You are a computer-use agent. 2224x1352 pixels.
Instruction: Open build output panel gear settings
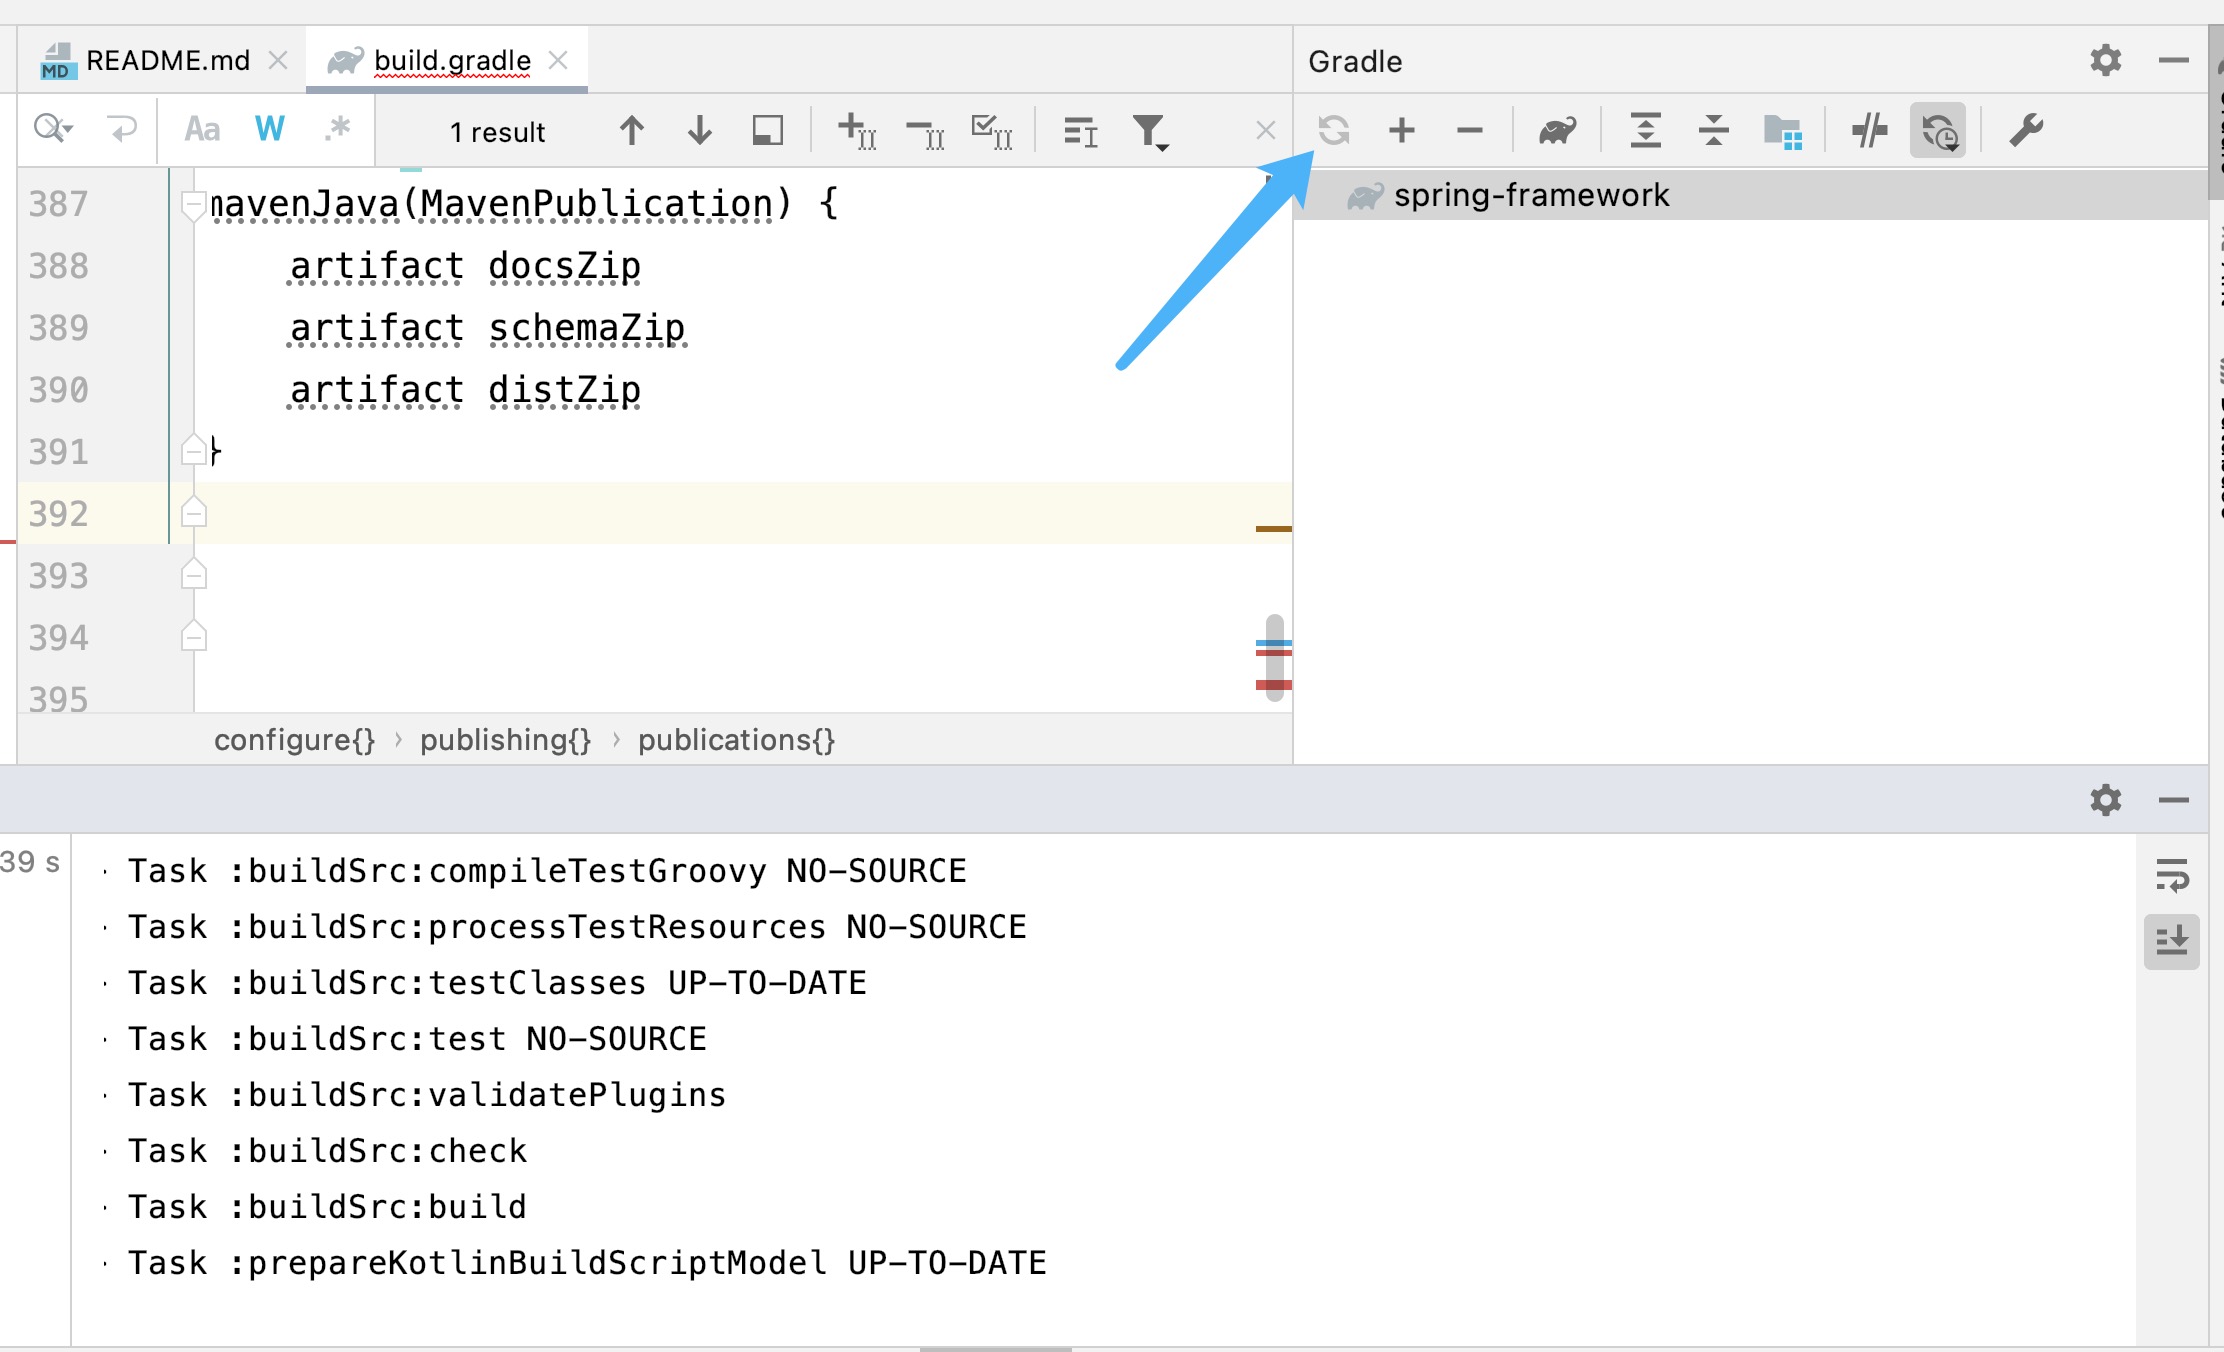[x=2106, y=800]
